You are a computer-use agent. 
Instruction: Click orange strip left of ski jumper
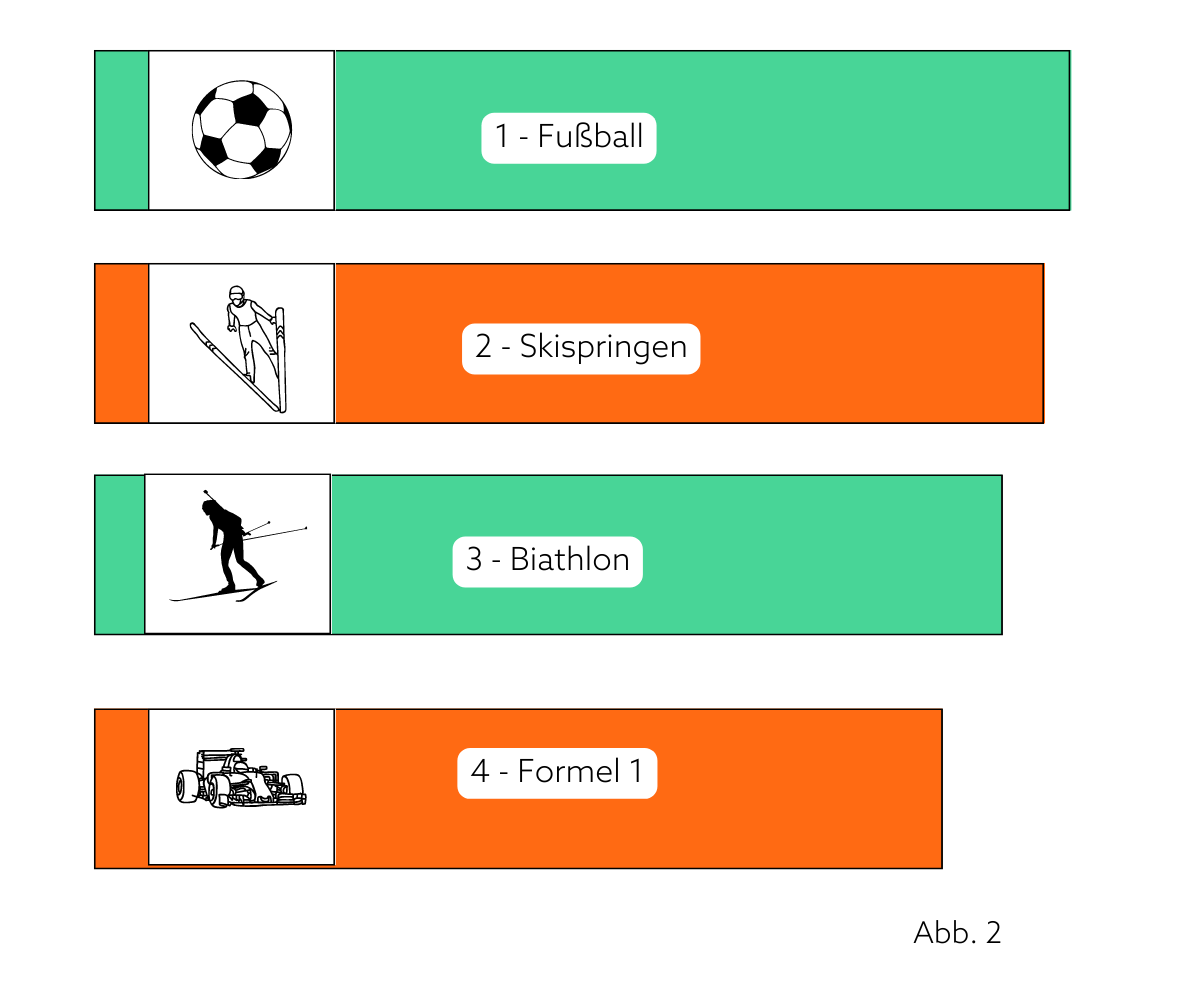coord(122,344)
